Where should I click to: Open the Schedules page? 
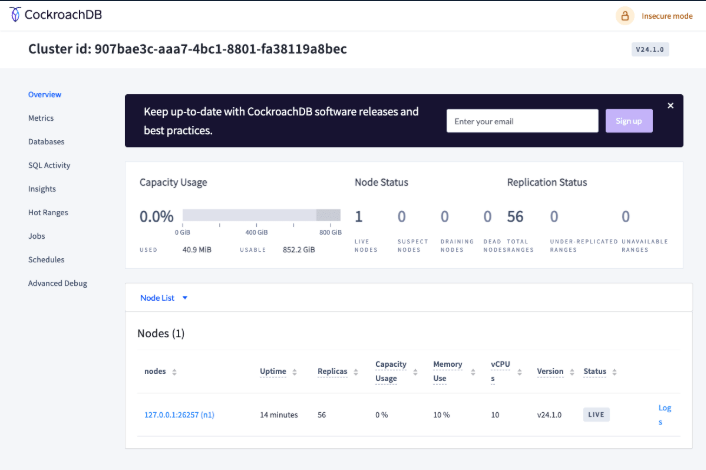click(x=46, y=260)
